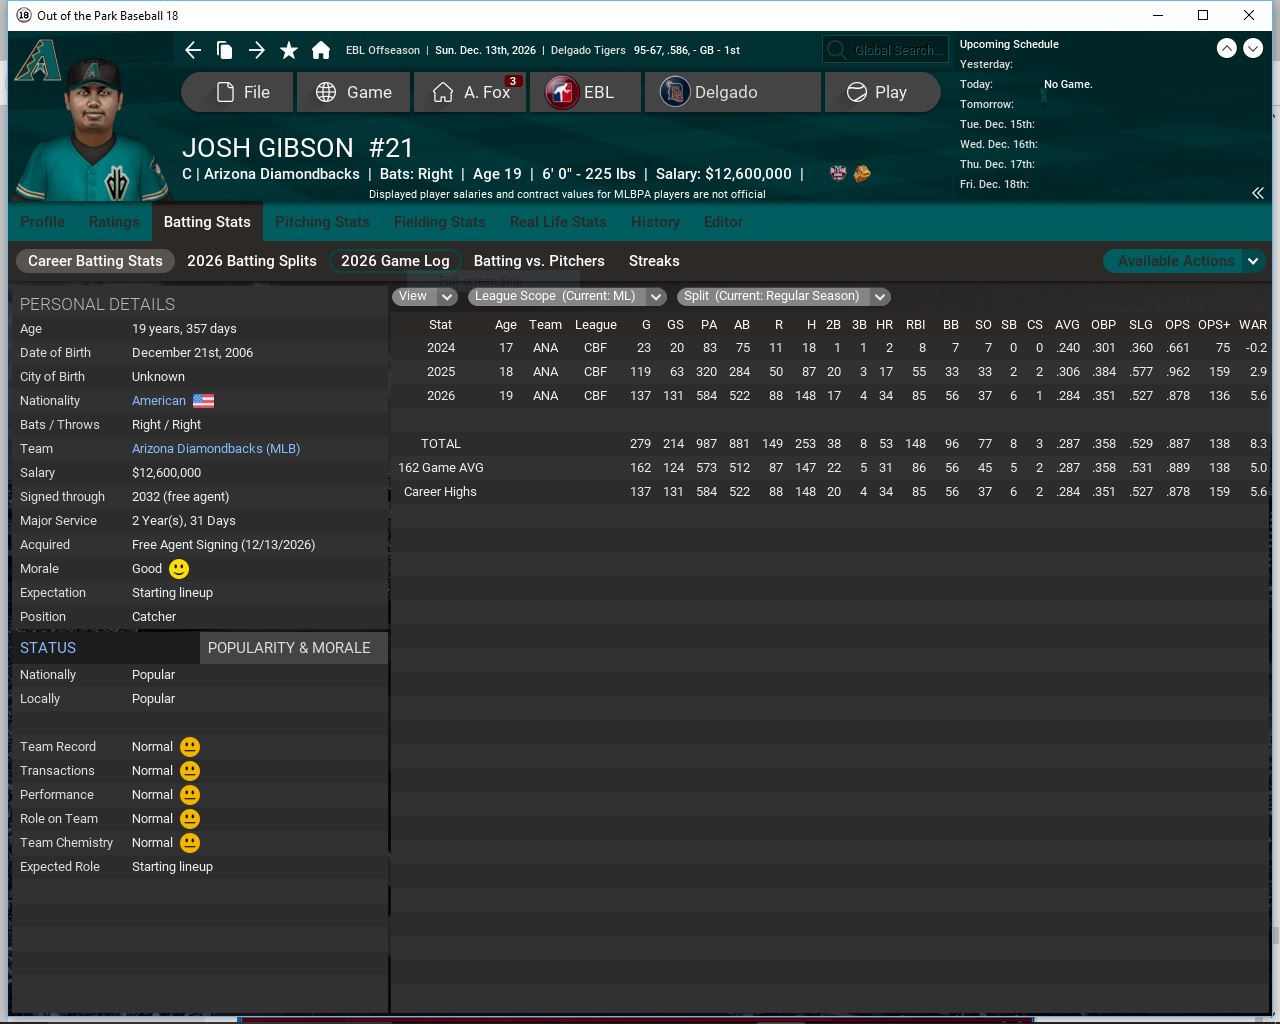Click the Diamondbacks team logo
The height and width of the screenshot is (1024, 1280).
(37, 62)
